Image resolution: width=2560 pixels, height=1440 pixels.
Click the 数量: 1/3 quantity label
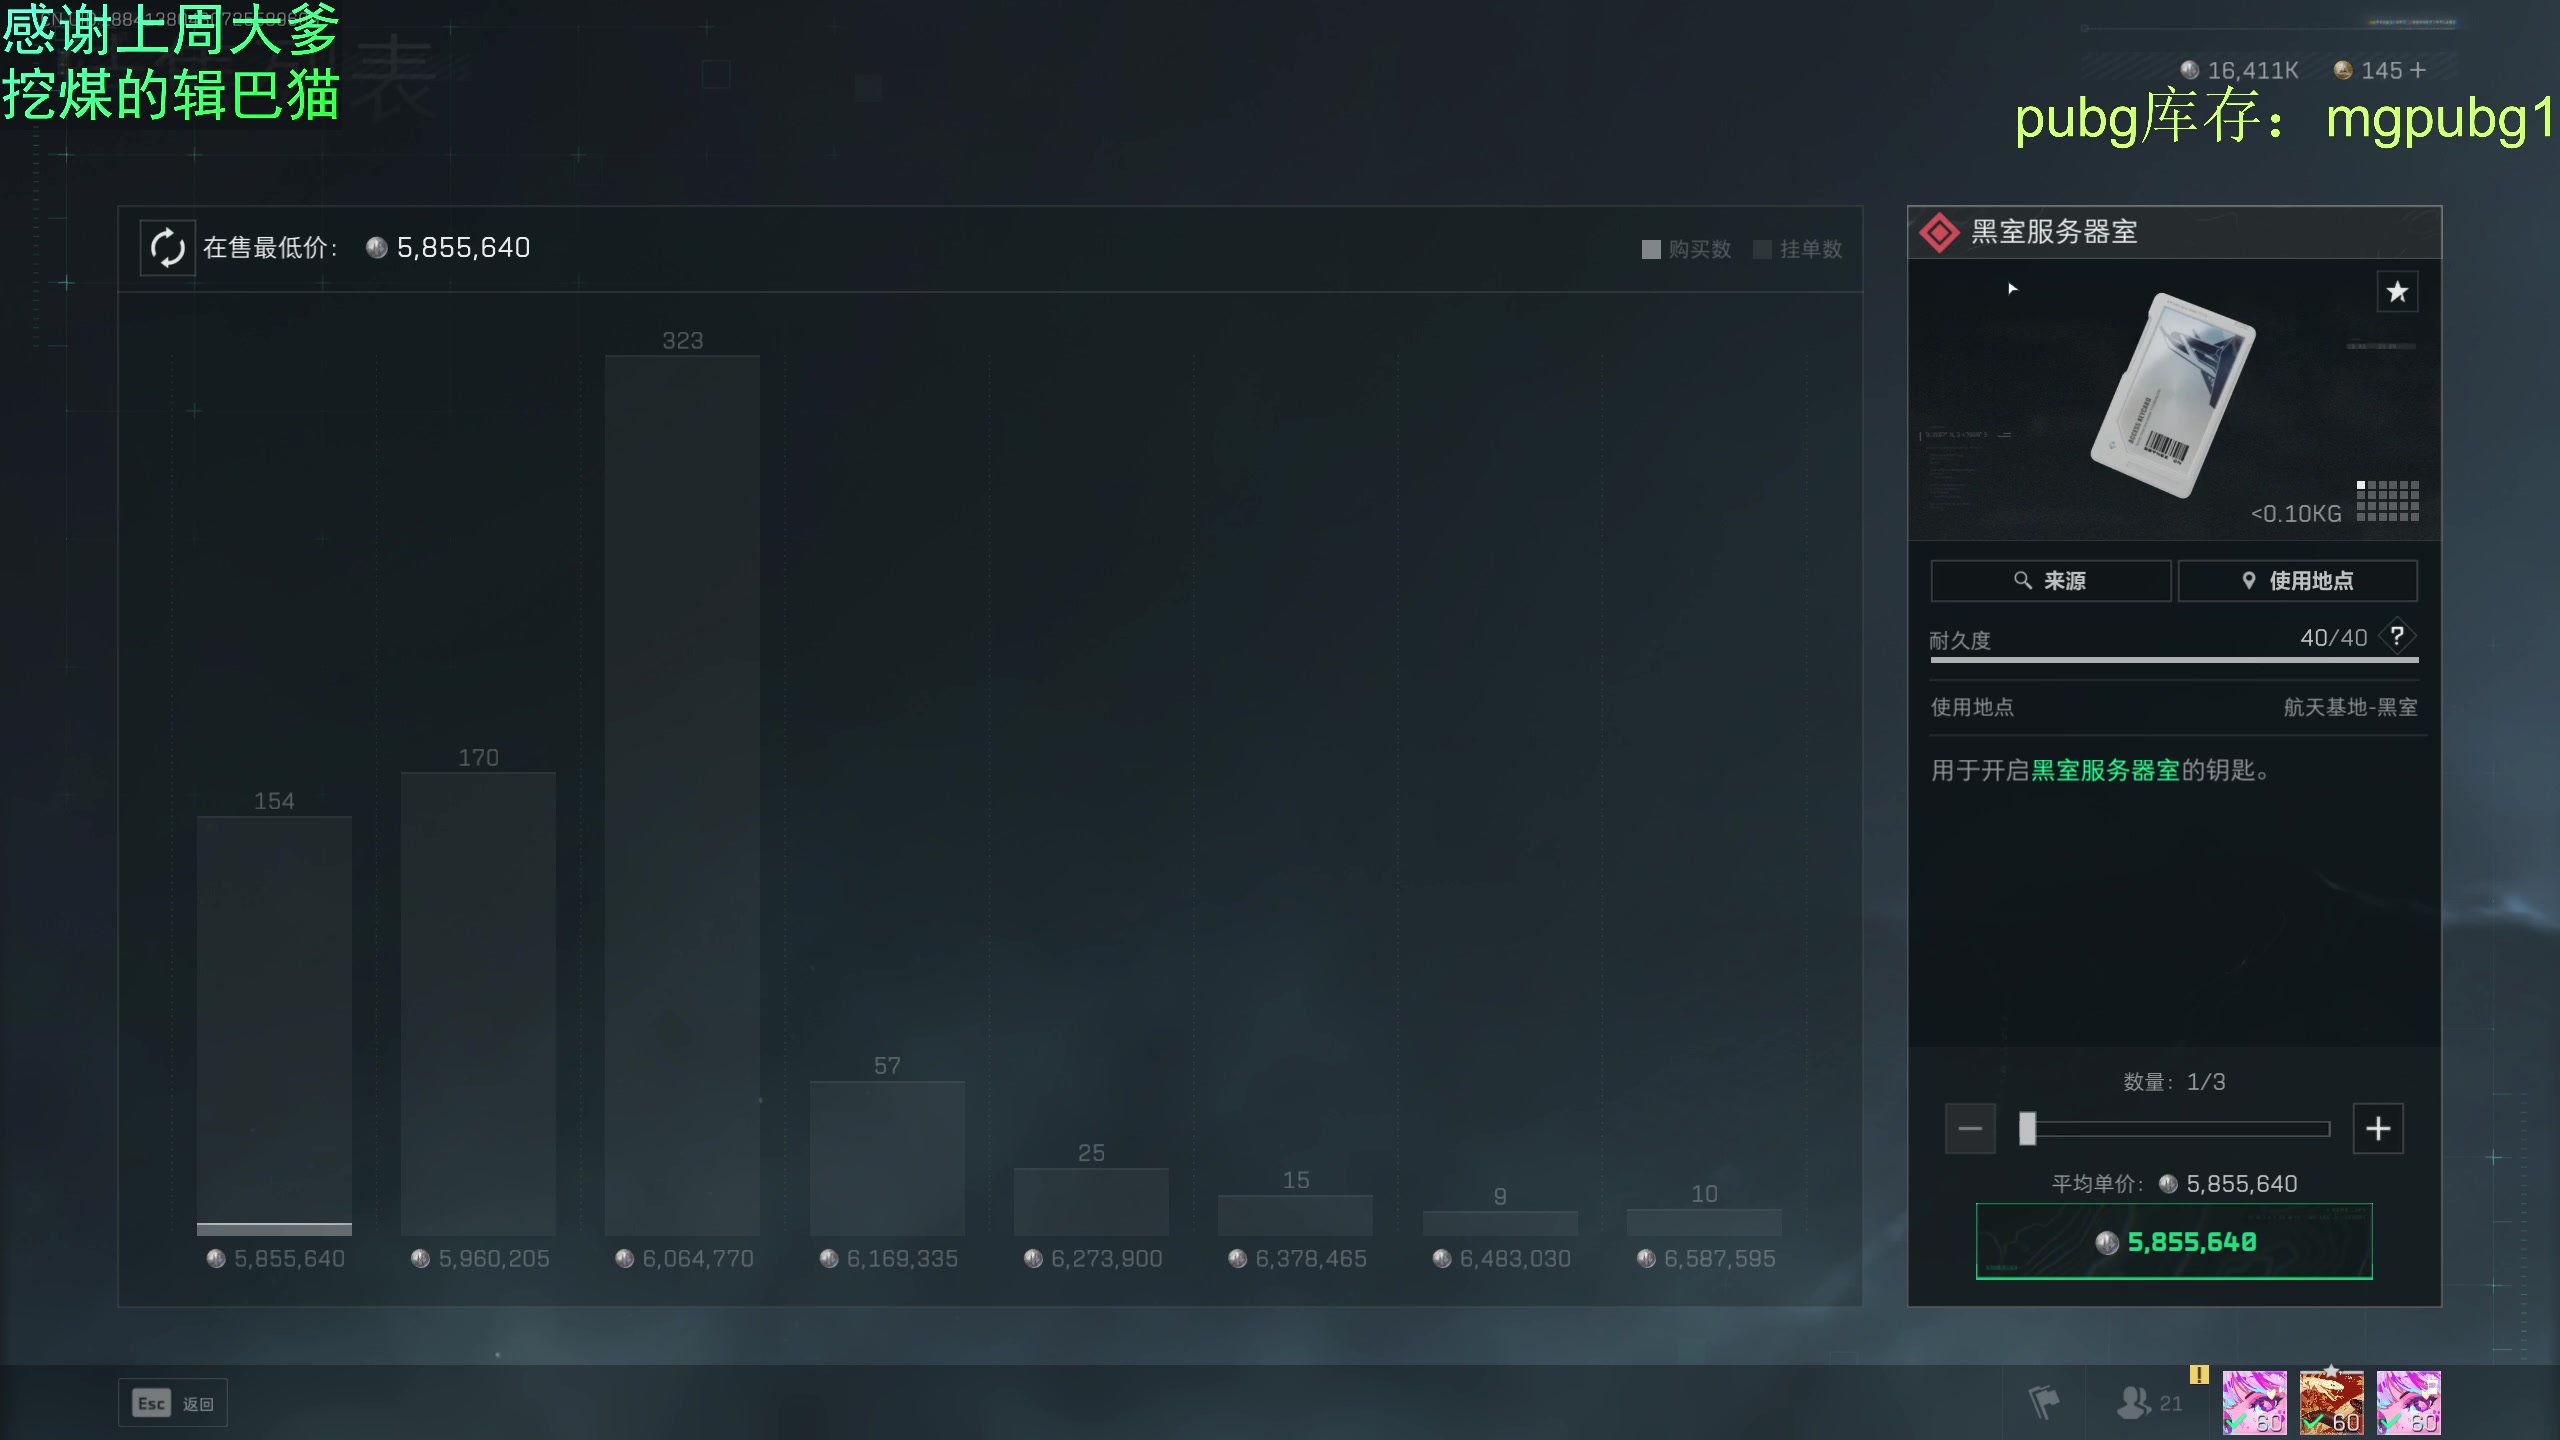(x=2174, y=1082)
